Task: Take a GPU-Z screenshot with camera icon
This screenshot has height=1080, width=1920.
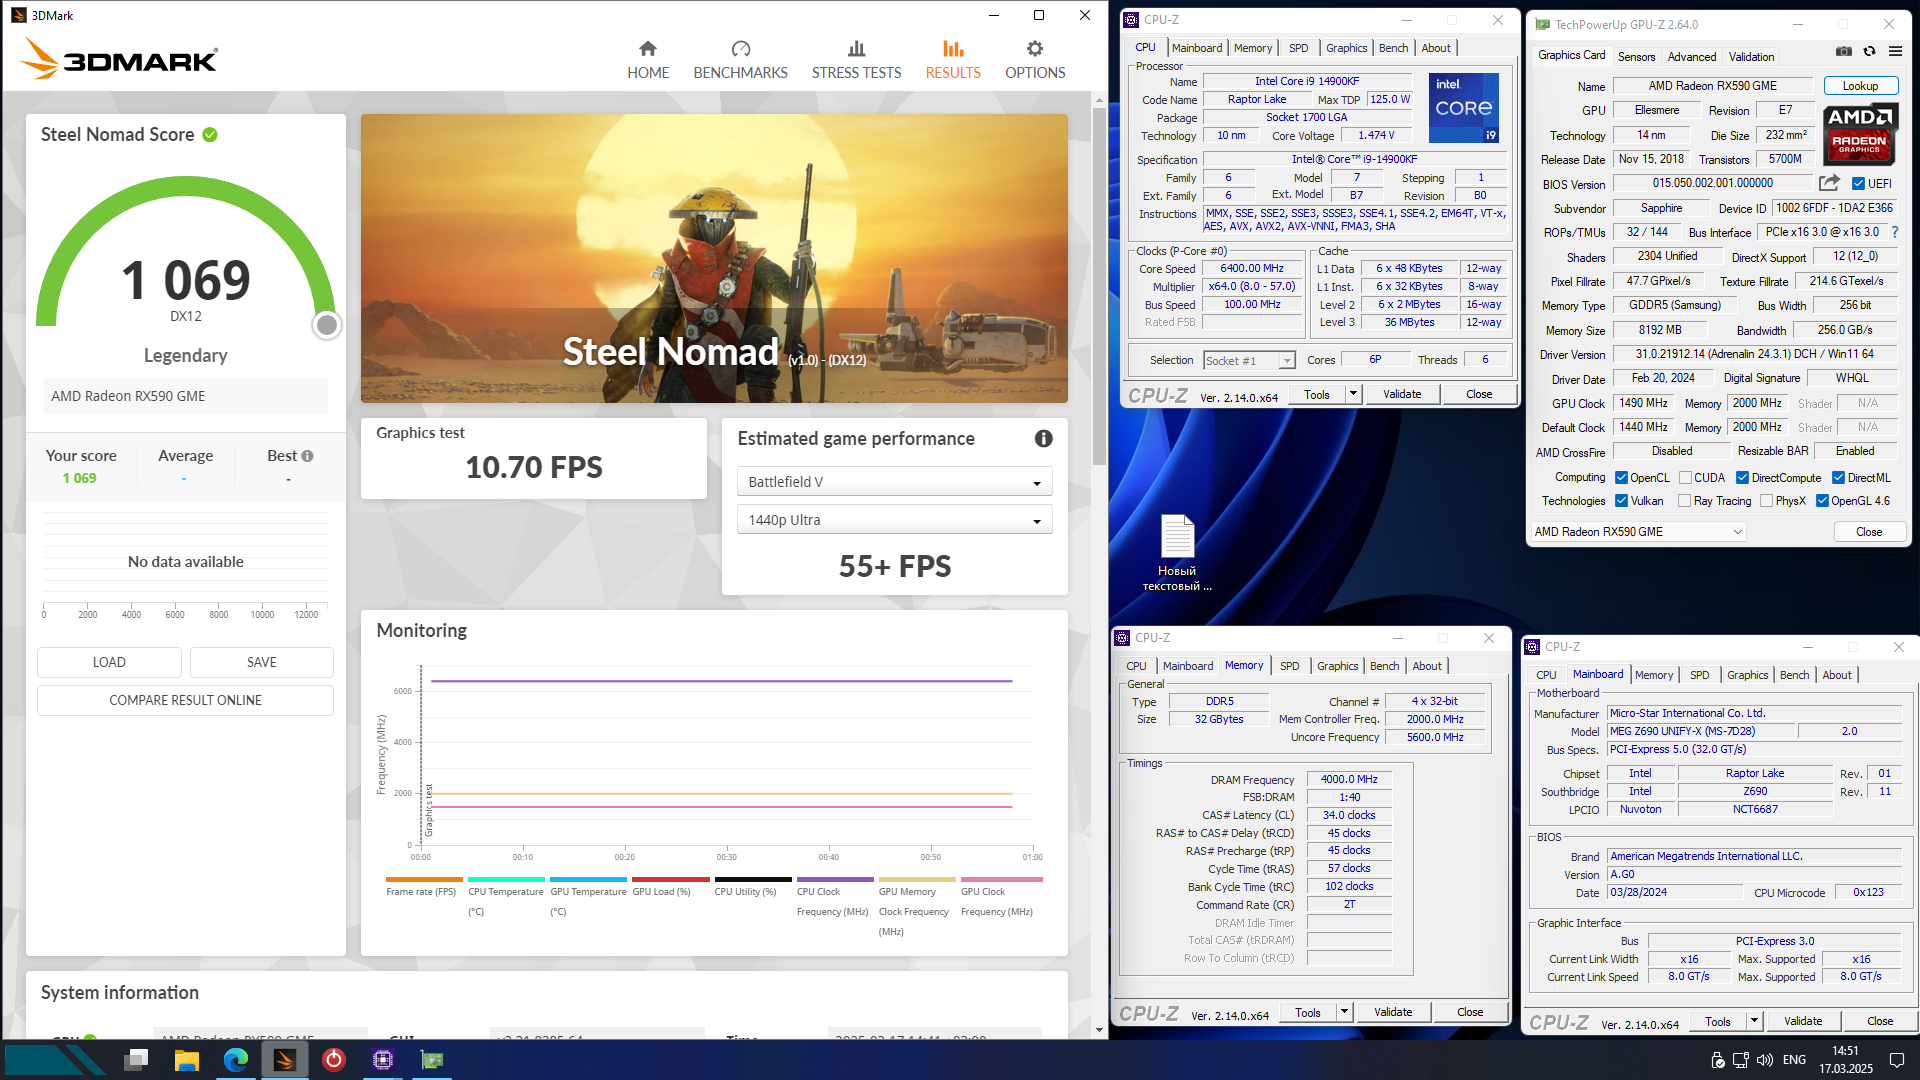Action: tap(1843, 52)
